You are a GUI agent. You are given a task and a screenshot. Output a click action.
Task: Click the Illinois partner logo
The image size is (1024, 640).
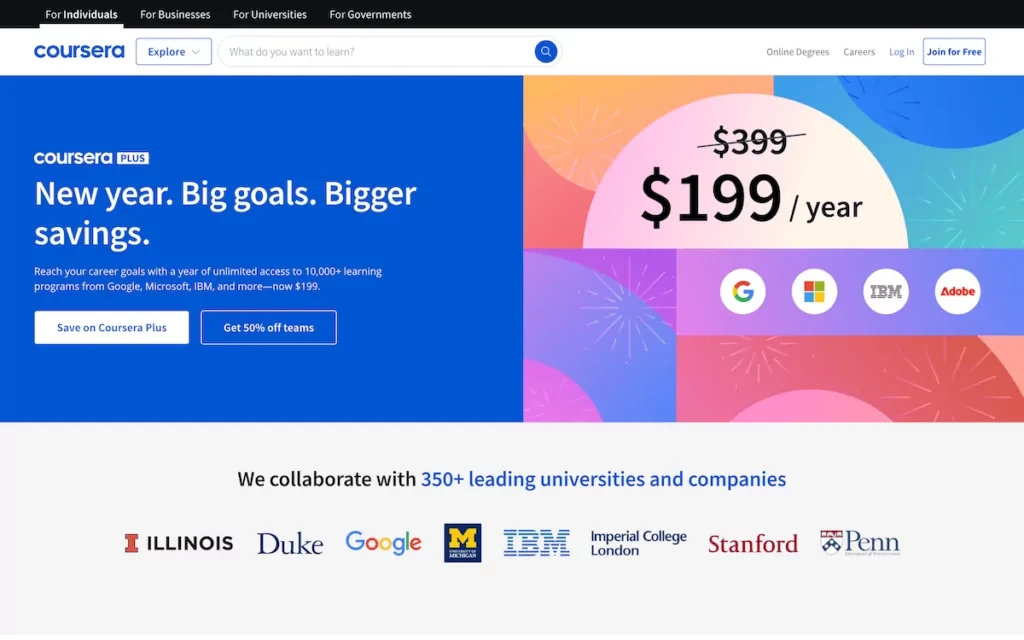coord(179,543)
